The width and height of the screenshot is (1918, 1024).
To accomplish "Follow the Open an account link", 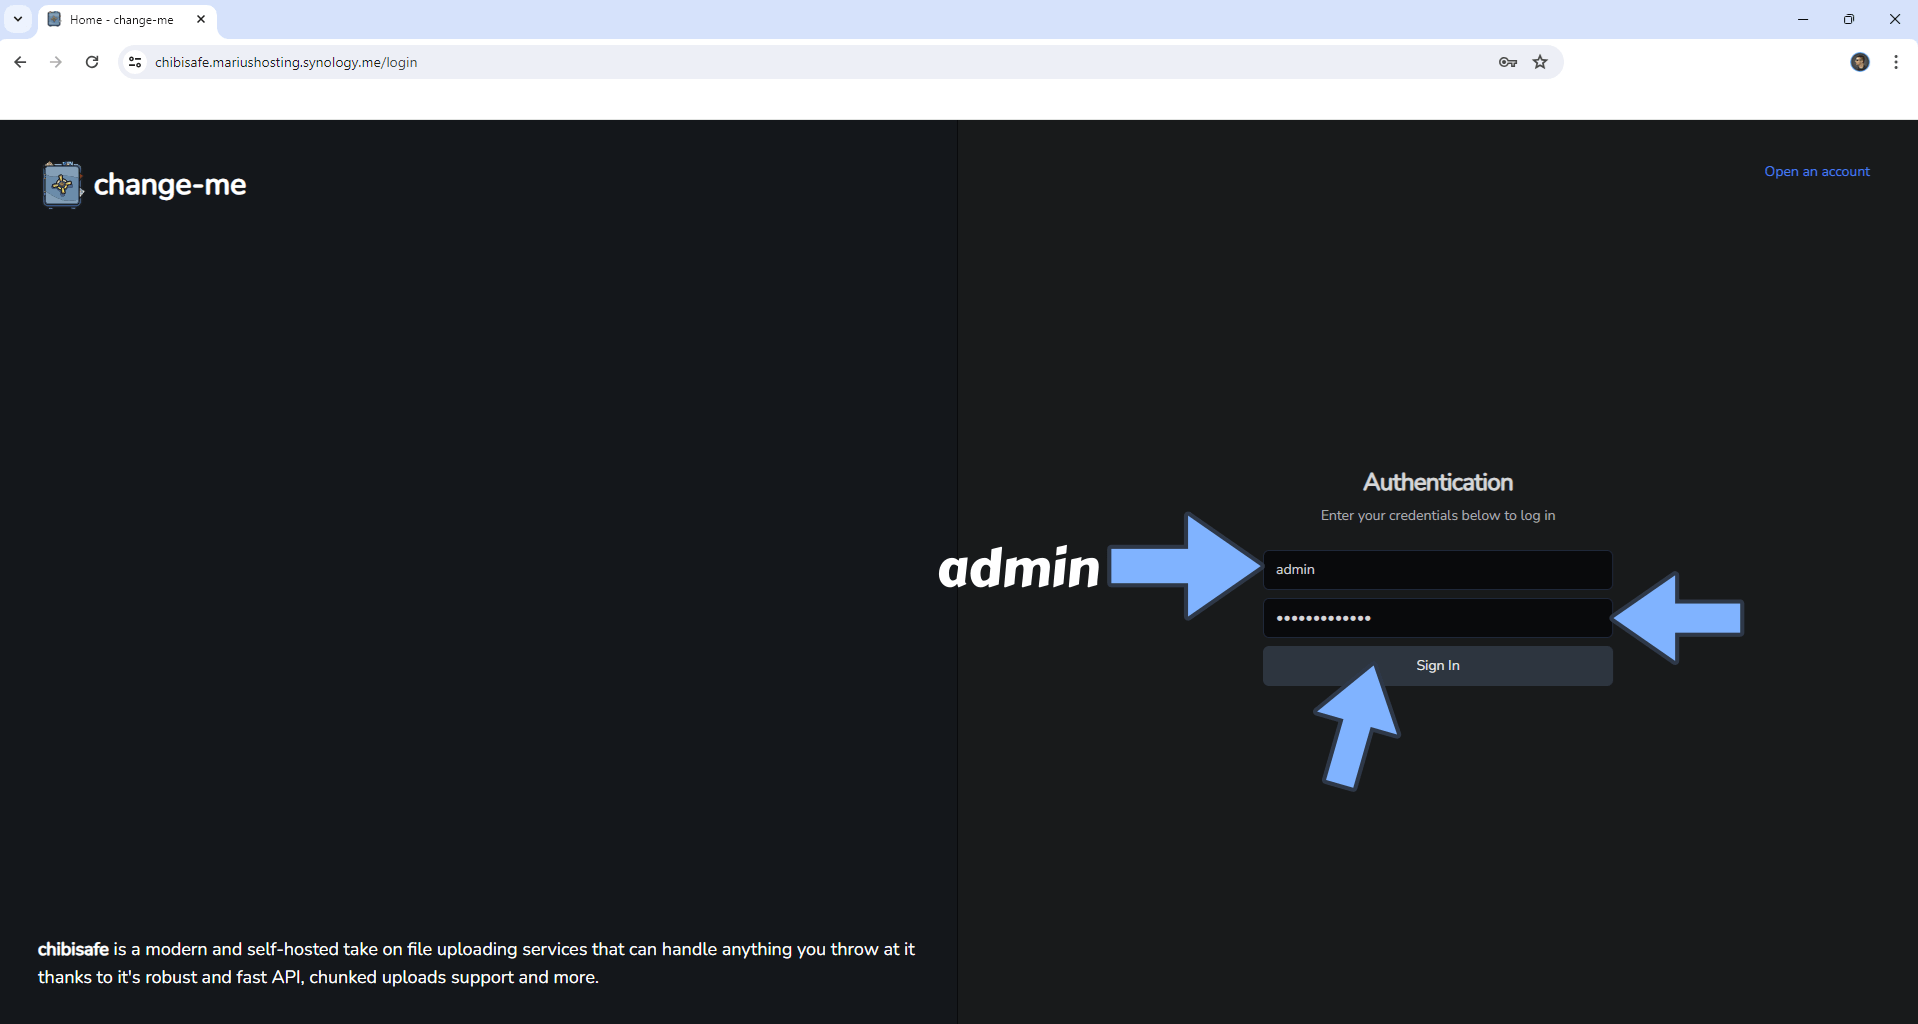I will [1816, 171].
